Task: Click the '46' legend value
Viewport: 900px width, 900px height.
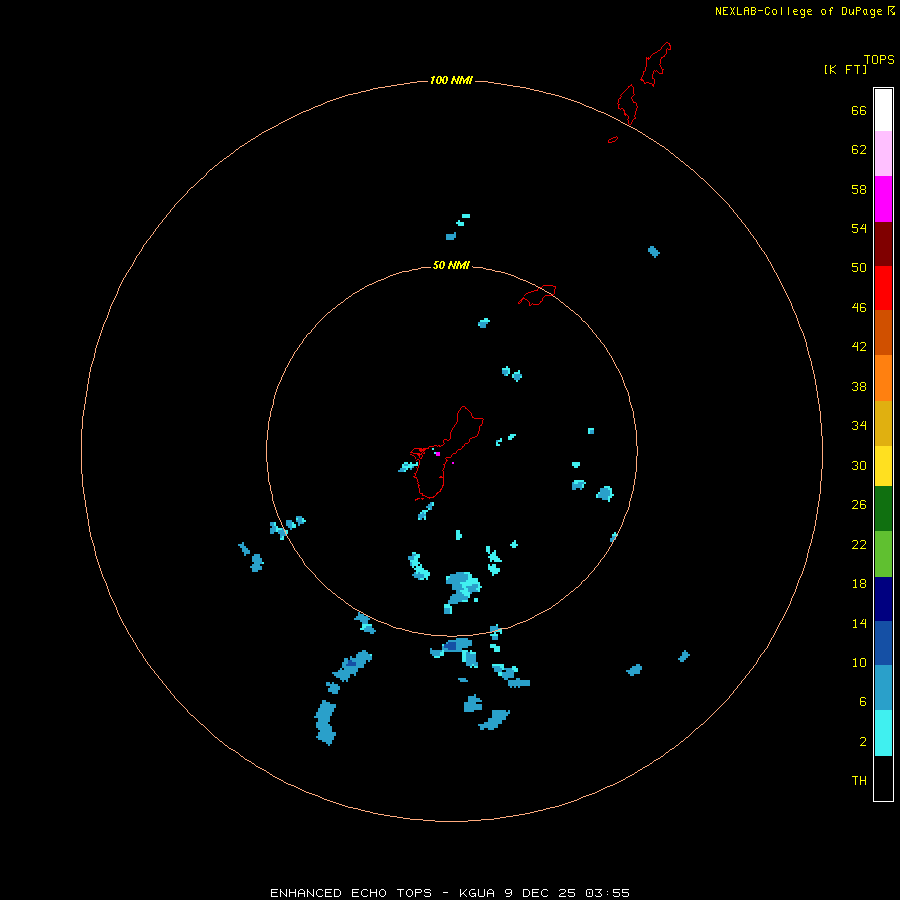Action: pyautogui.click(x=859, y=307)
